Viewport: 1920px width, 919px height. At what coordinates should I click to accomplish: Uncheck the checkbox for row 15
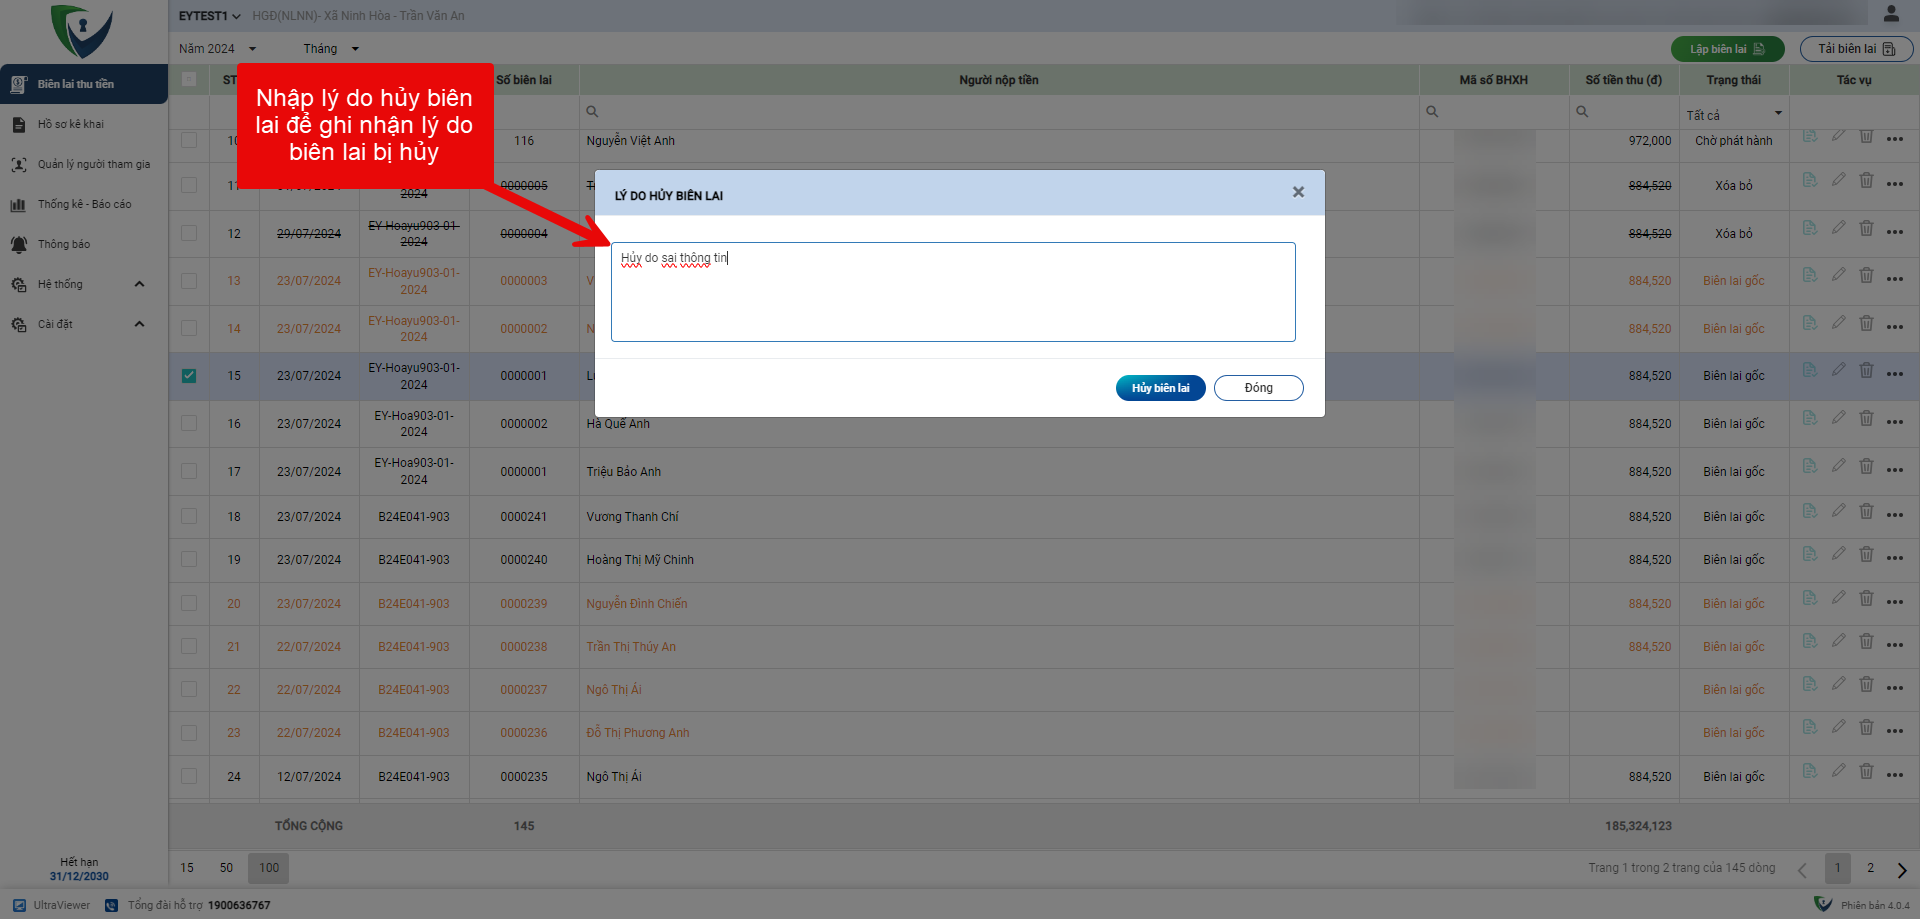[x=189, y=376]
